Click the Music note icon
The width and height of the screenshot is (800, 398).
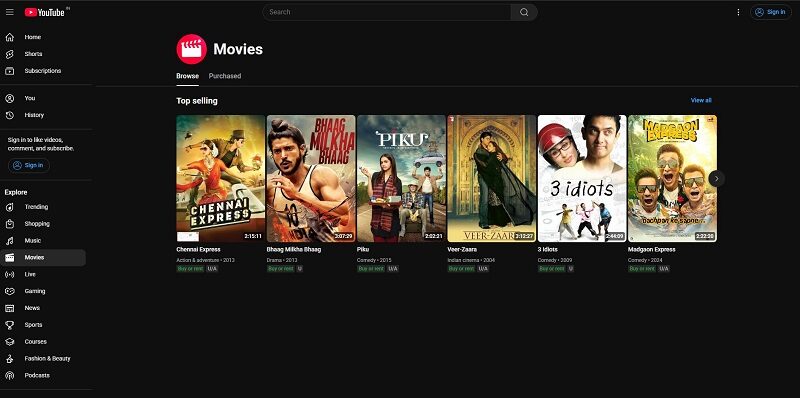pyautogui.click(x=10, y=241)
